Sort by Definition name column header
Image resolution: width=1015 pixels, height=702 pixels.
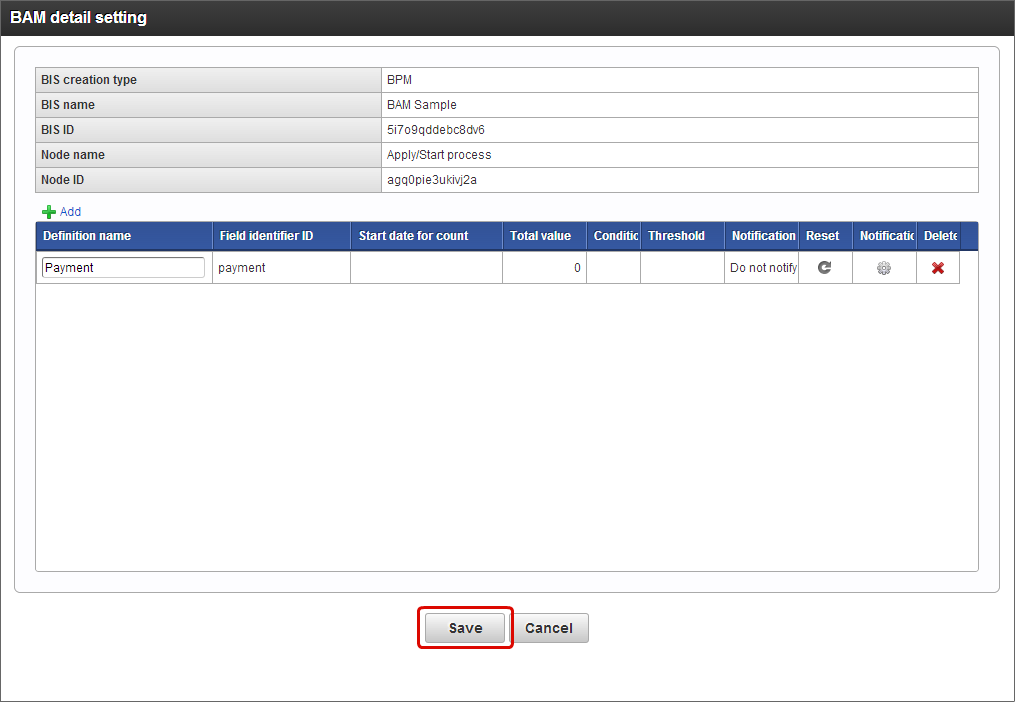pyautogui.click(x=124, y=236)
